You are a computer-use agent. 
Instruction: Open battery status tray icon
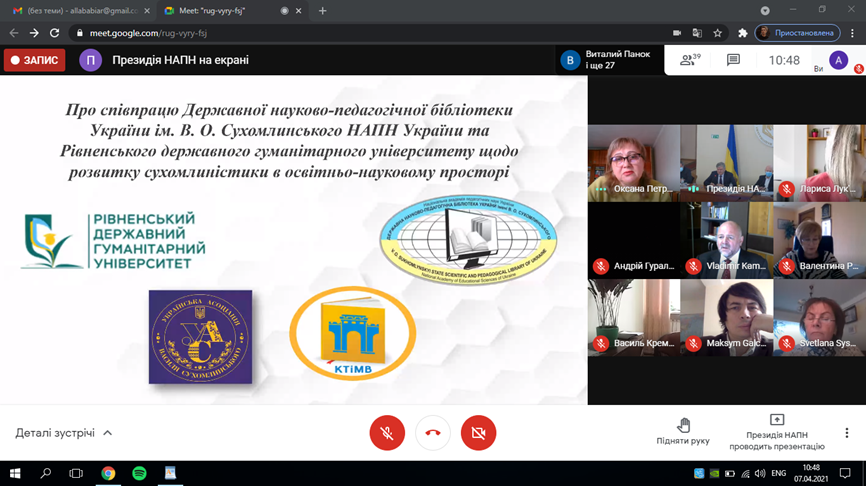pyautogui.click(x=730, y=473)
